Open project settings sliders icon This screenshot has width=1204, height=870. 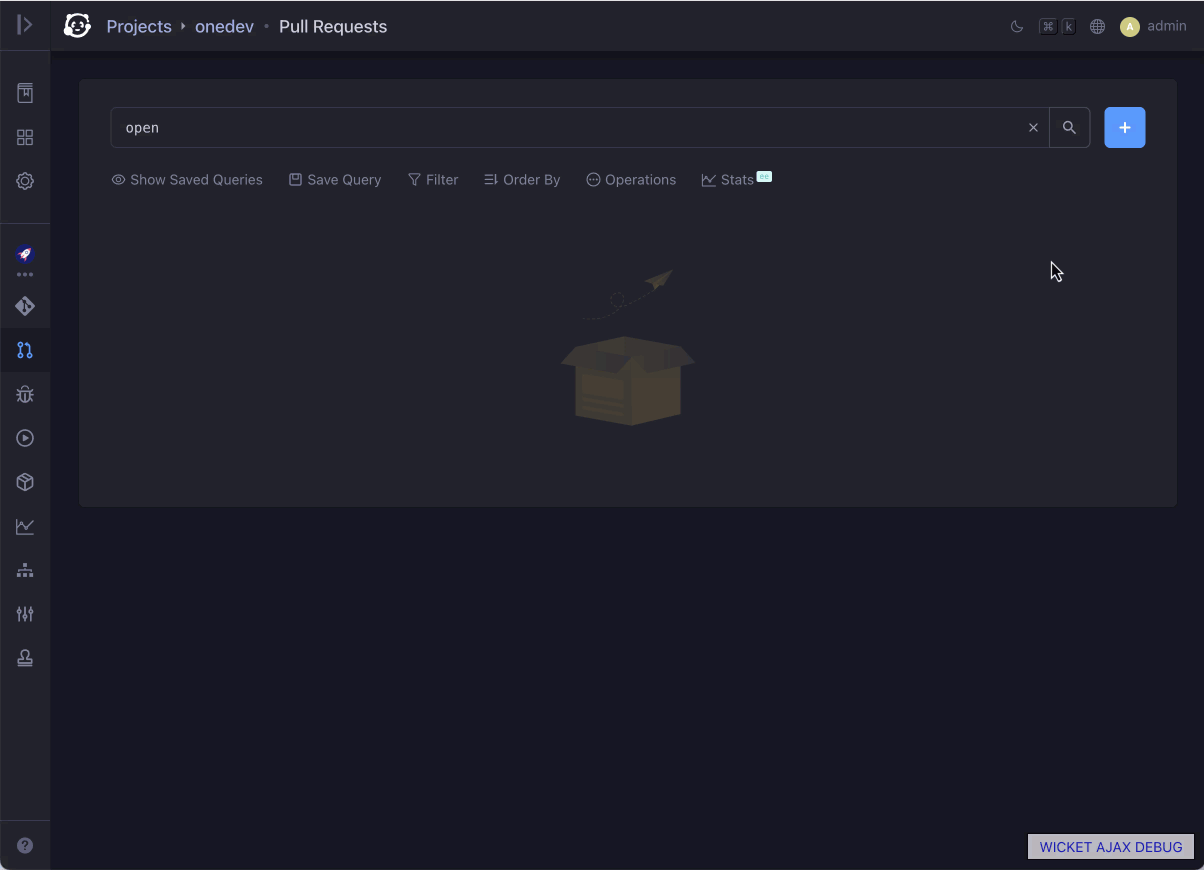(x=25, y=614)
